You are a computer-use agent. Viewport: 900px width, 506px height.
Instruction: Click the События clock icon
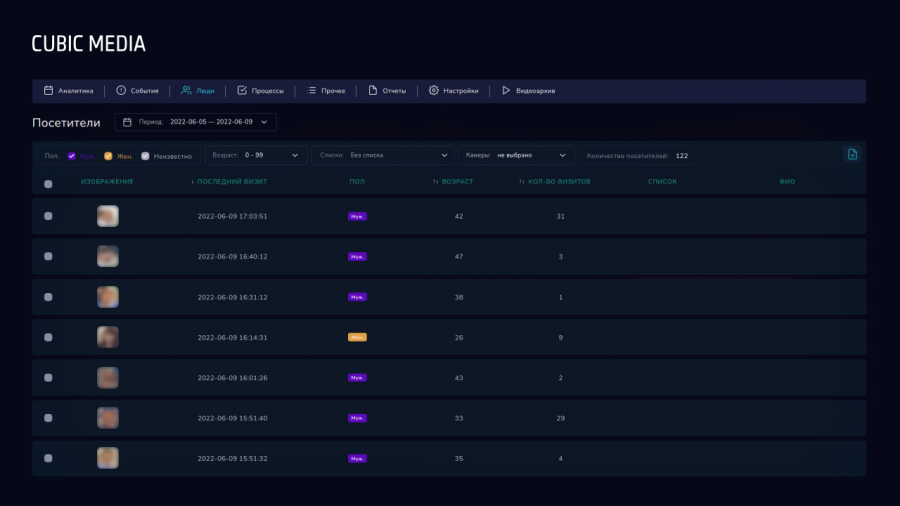121,91
